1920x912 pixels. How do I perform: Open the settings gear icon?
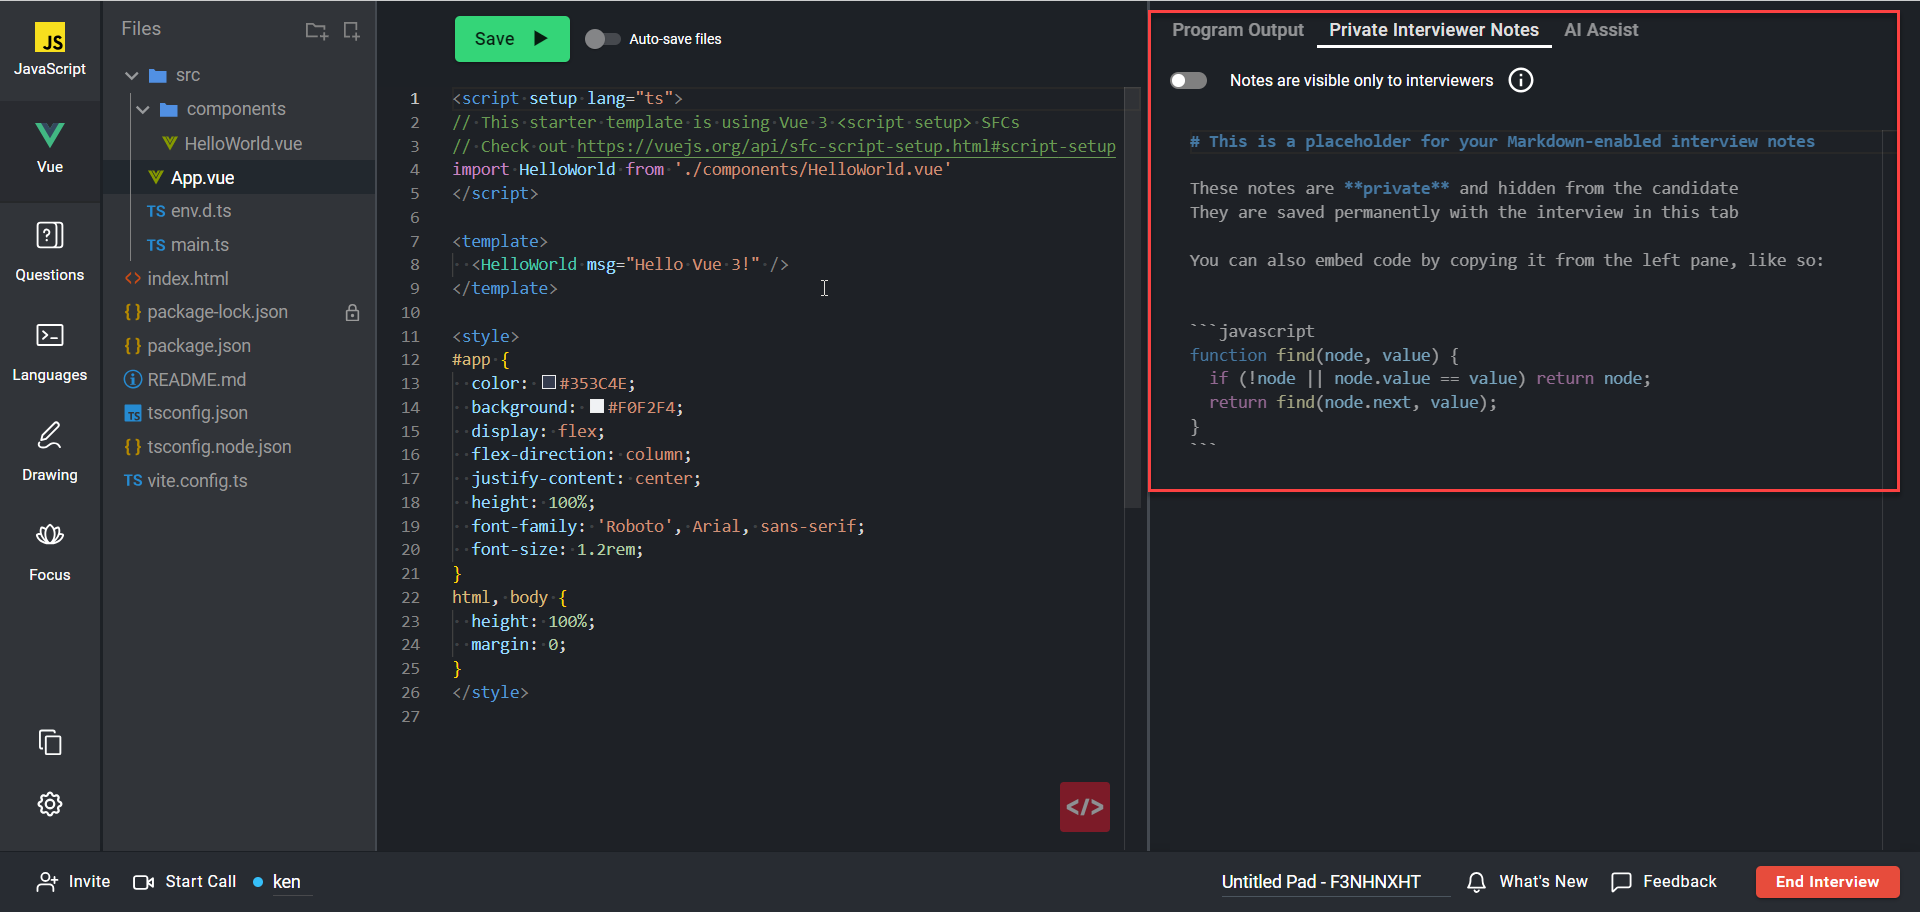point(50,804)
